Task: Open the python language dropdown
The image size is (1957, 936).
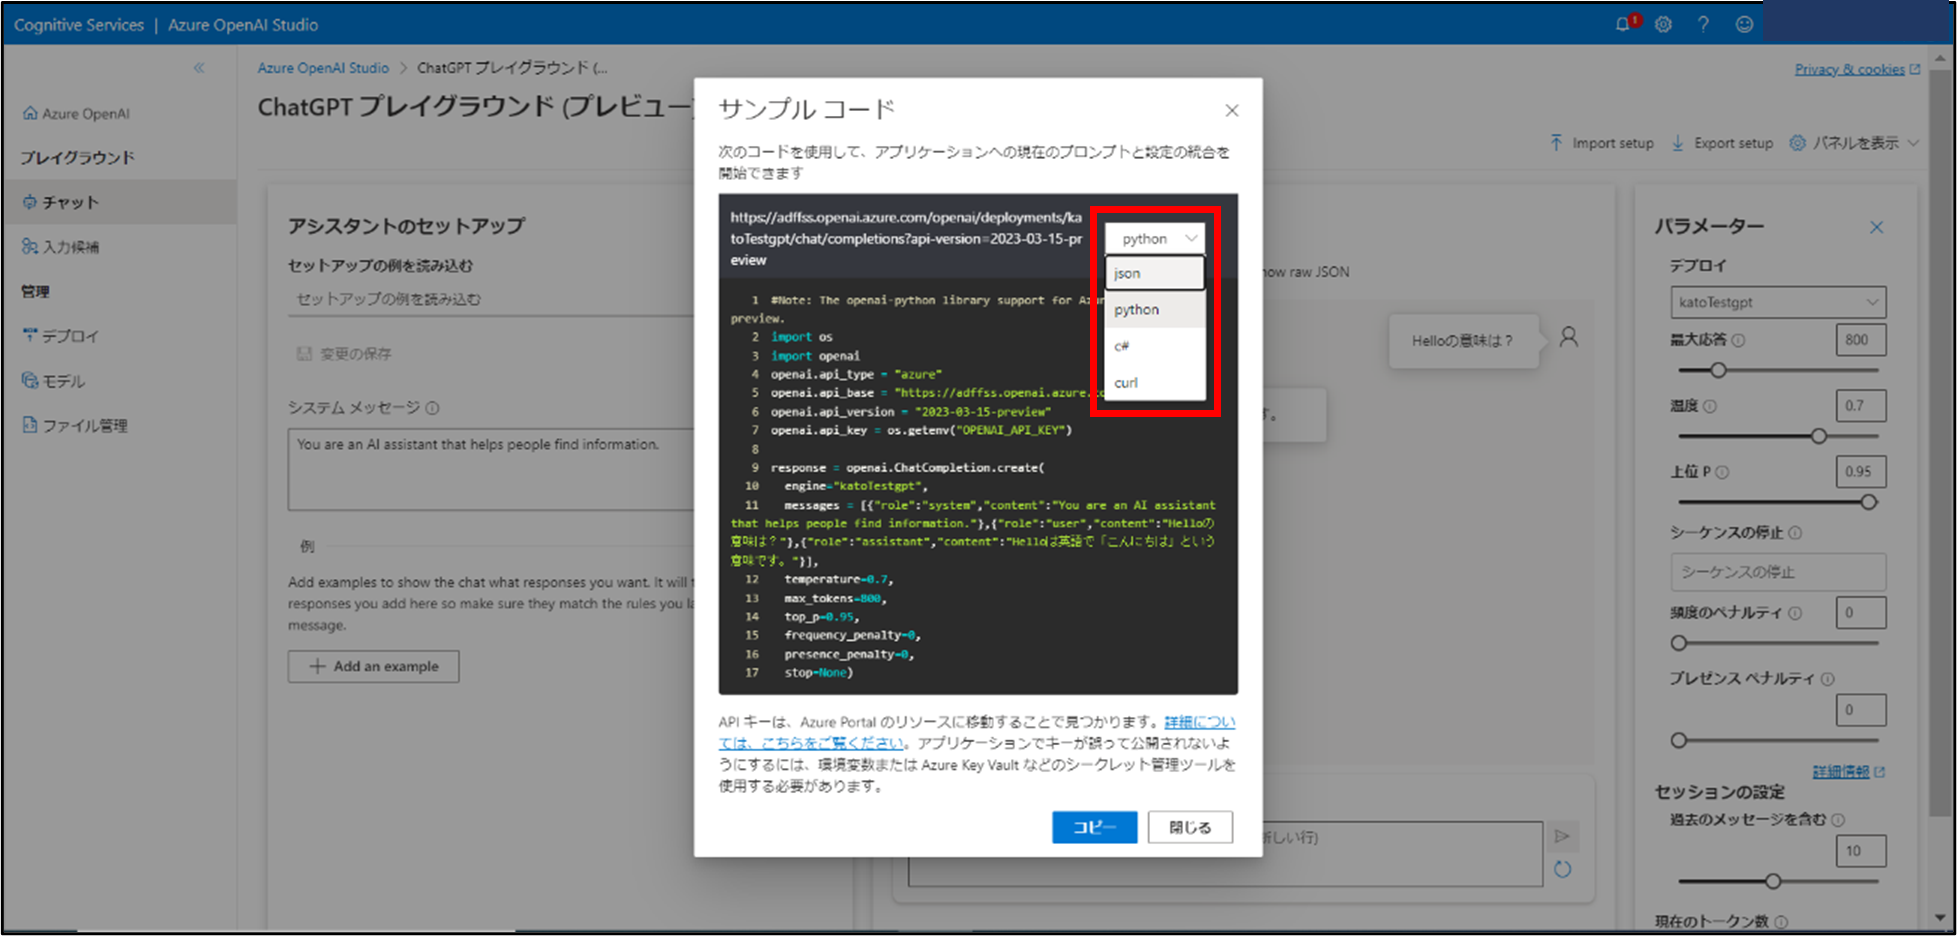Action: tap(1154, 238)
